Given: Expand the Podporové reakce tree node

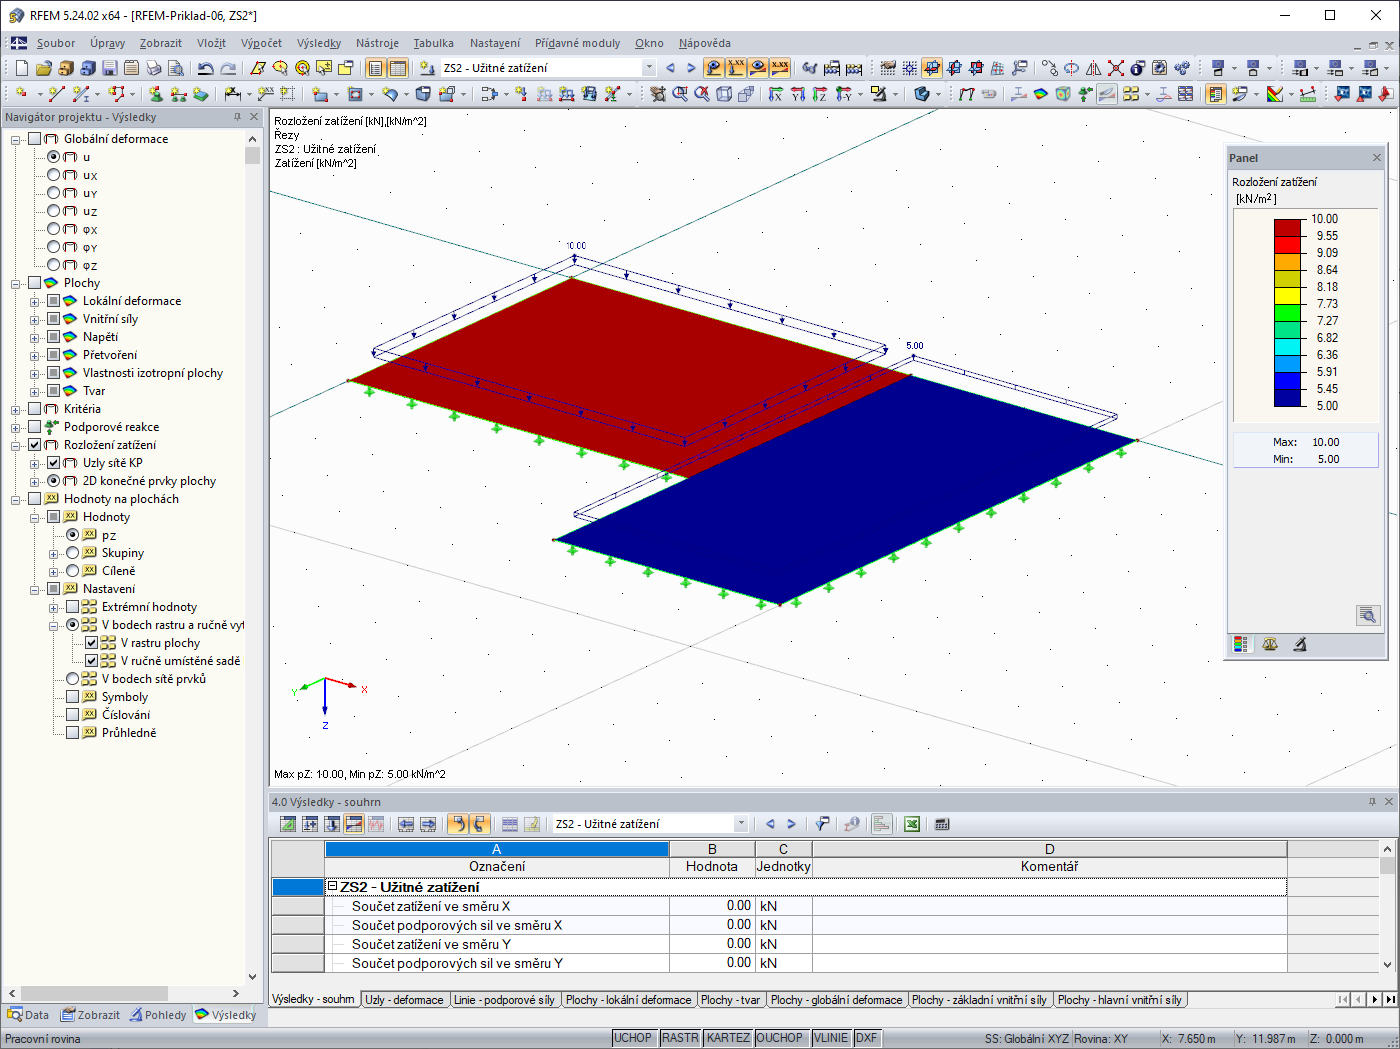Looking at the screenshot, I should tap(16, 428).
